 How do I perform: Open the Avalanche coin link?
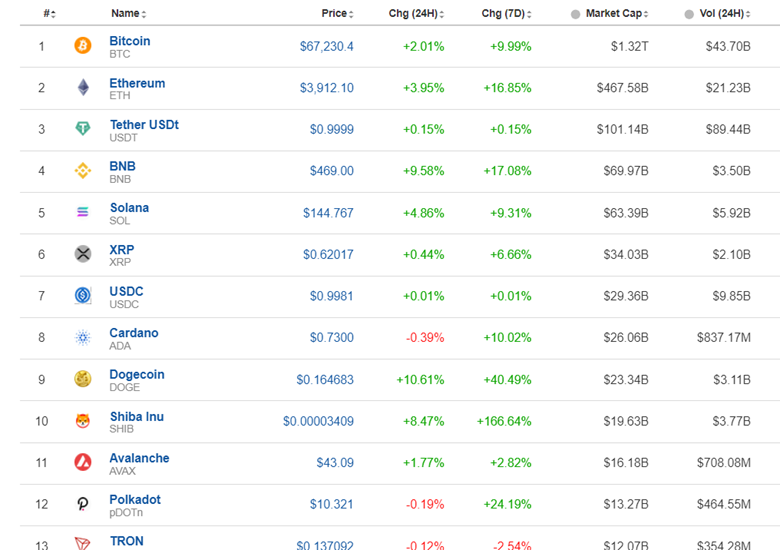(139, 458)
